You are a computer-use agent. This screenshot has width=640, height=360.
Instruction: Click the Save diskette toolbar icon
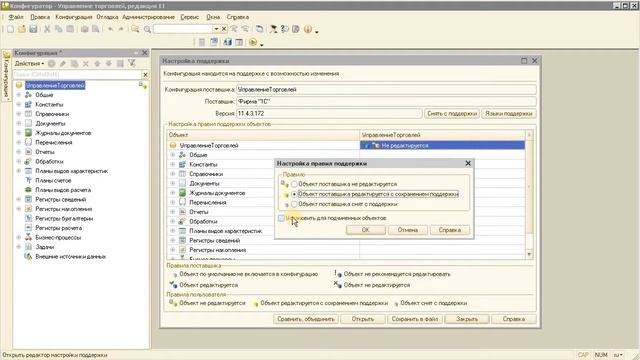click(33, 29)
